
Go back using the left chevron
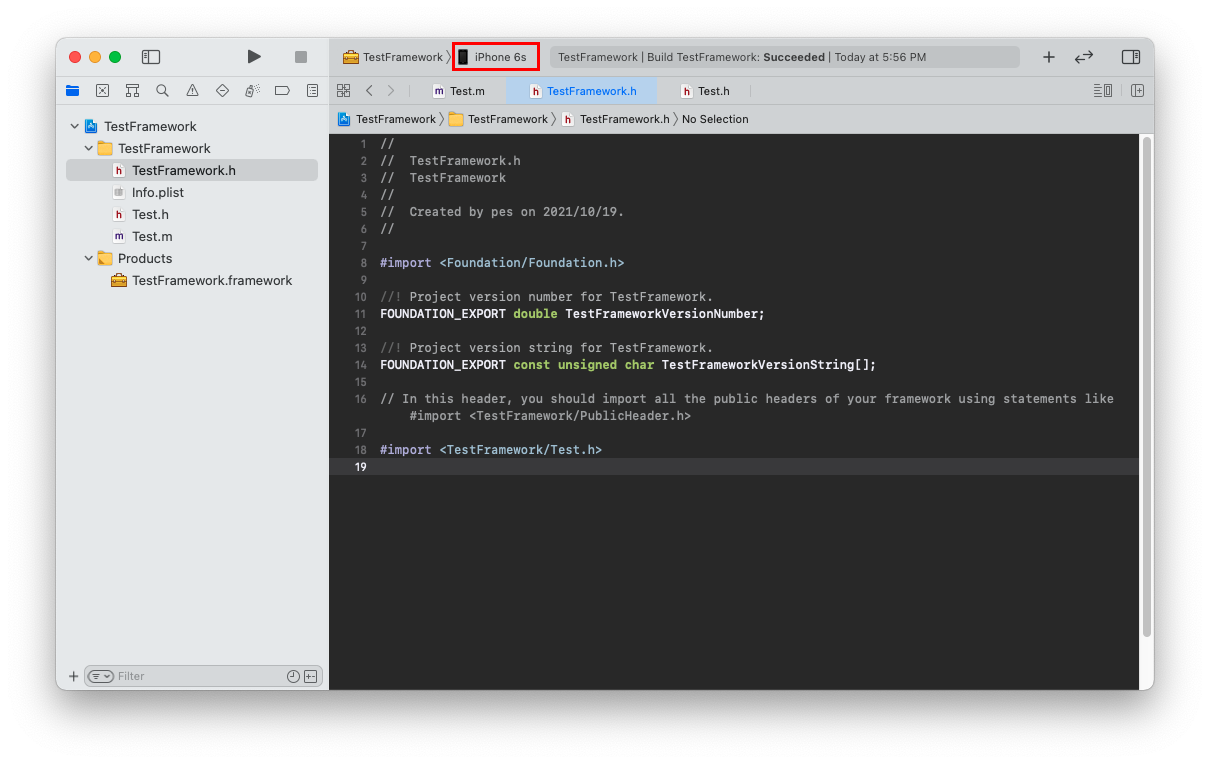tap(369, 90)
